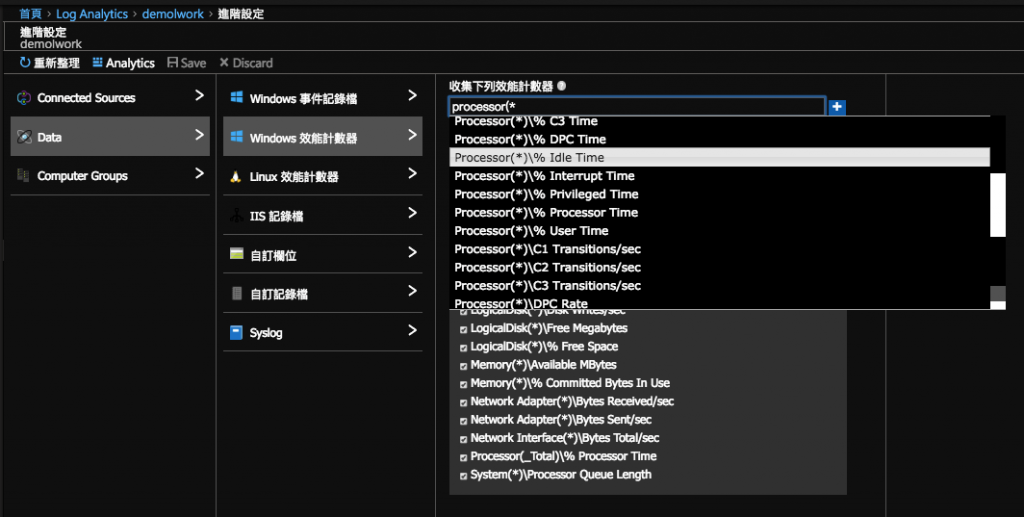Expand the Windows 效能計數器 chevron
The image size is (1024, 517).
click(412, 135)
